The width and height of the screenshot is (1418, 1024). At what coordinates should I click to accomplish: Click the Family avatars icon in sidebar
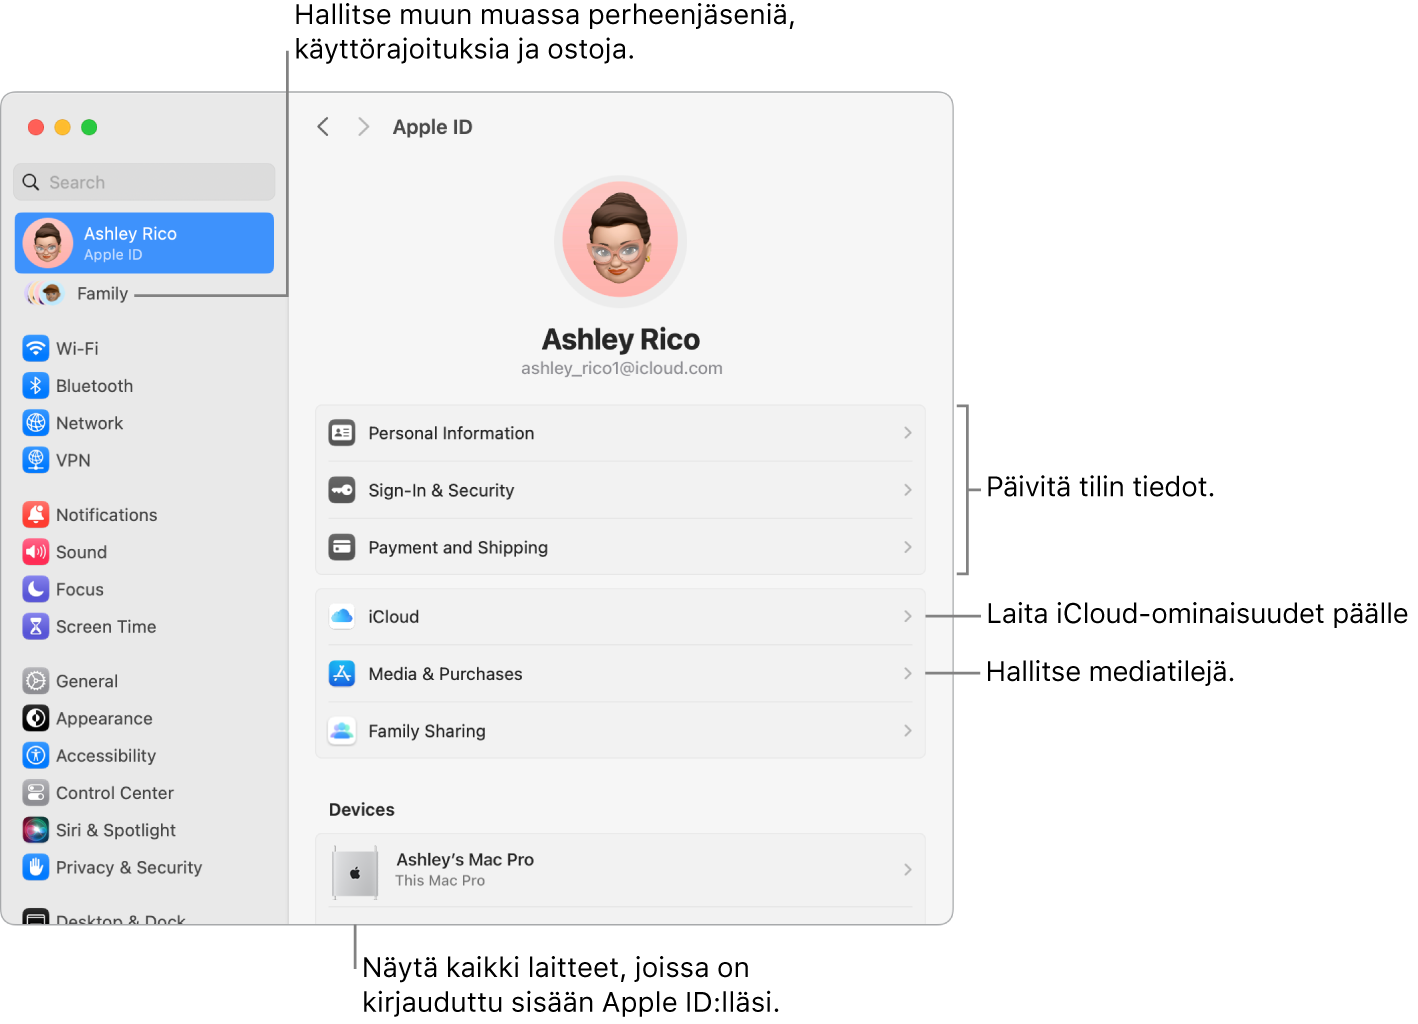(x=44, y=293)
